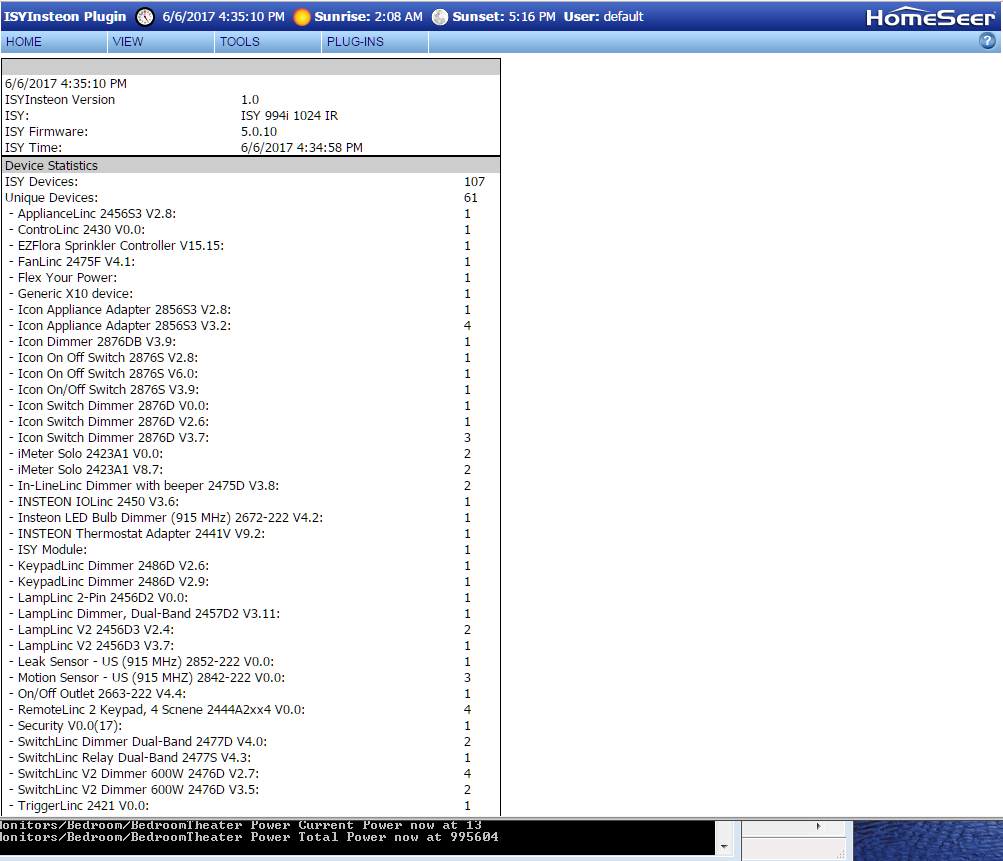Click the iMeter Solo 2423A1 V0.0 row
The height and width of the screenshot is (861, 1003).
click(x=251, y=454)
